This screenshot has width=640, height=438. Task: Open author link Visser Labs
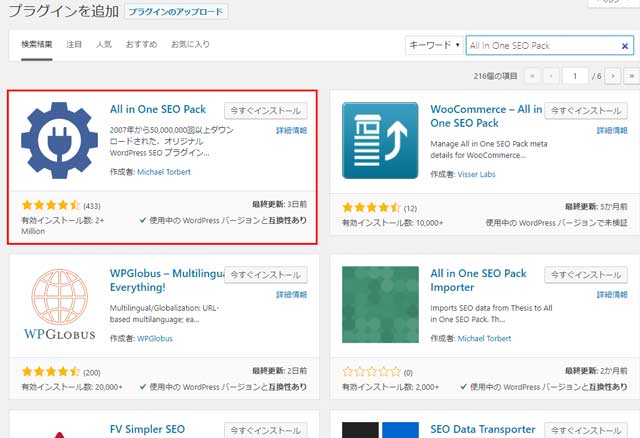tap(476, 174)
